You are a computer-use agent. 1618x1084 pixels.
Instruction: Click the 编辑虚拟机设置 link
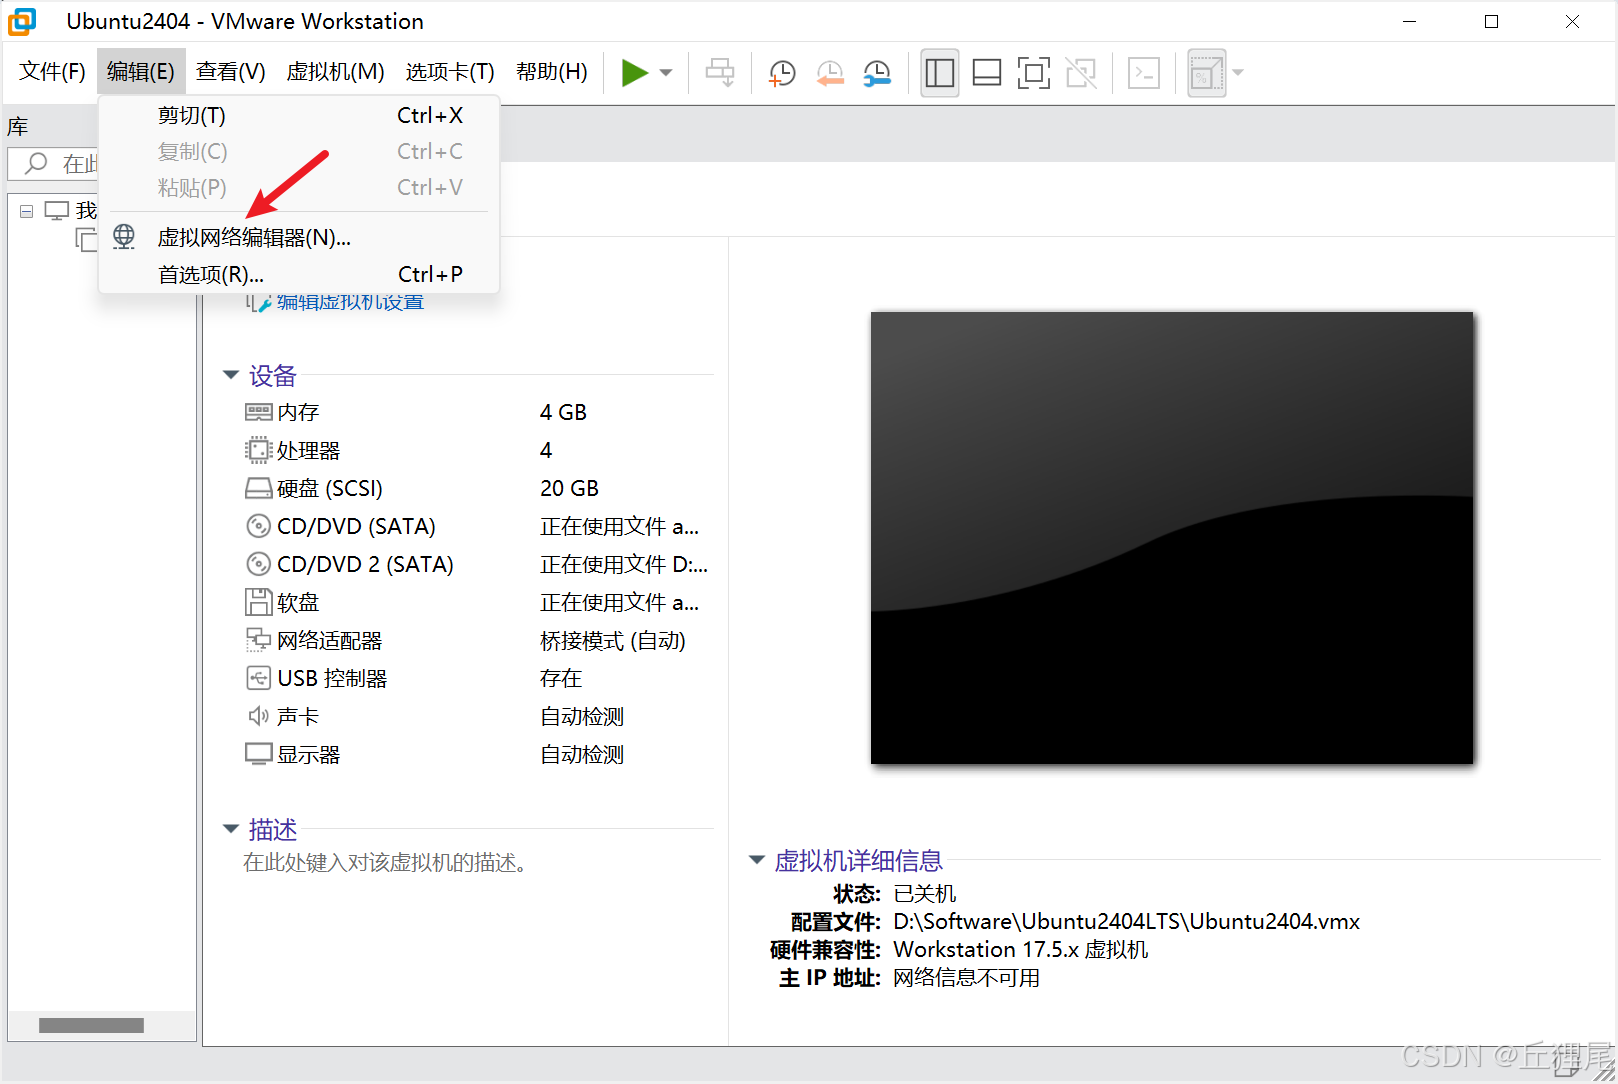tap(350, 302)
